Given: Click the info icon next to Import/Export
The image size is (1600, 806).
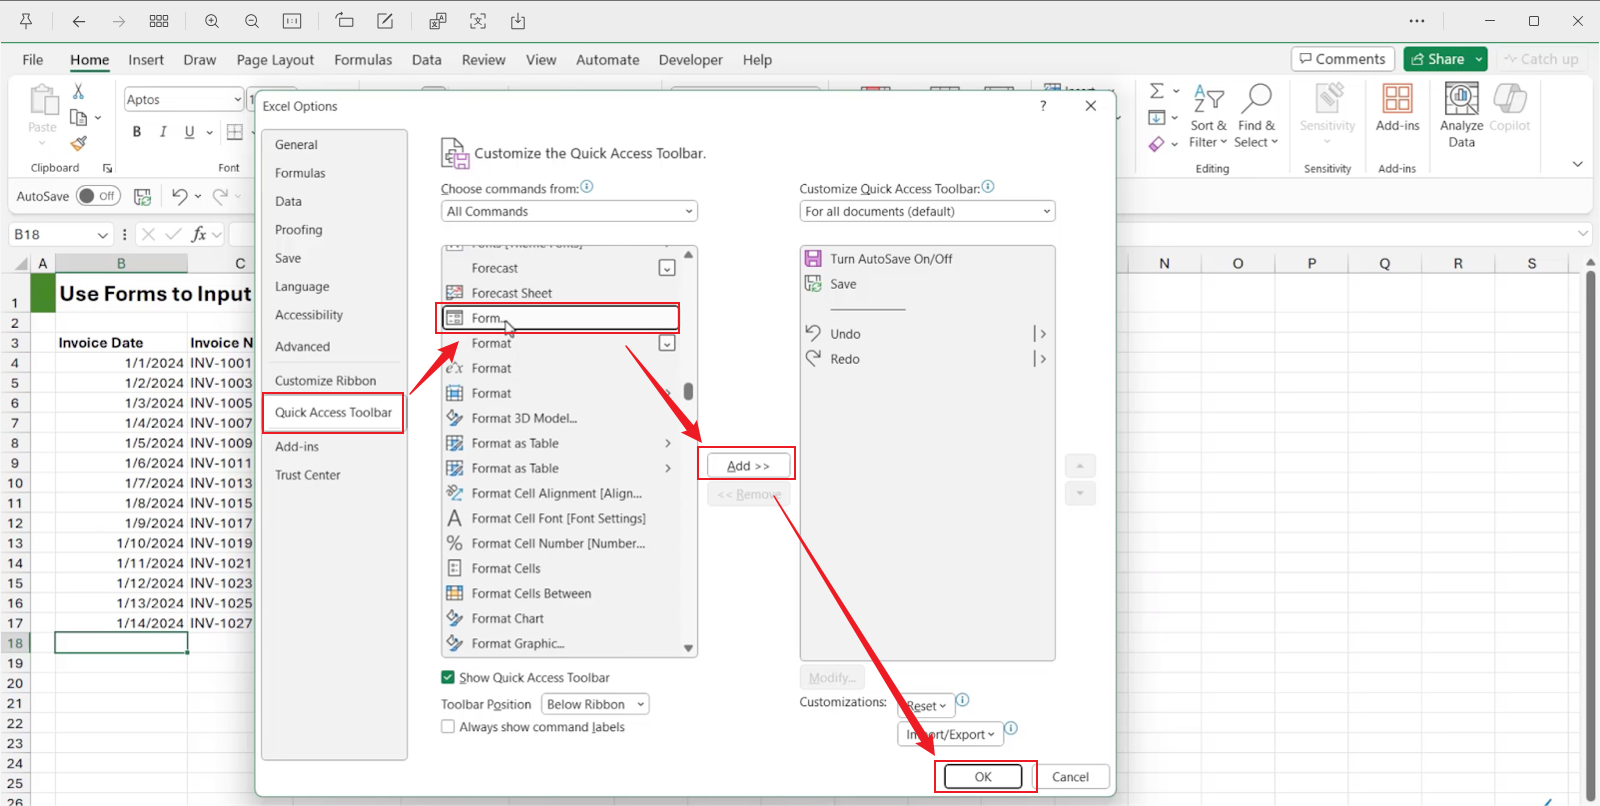Looking at the screenshot, I should [1011, 728].
